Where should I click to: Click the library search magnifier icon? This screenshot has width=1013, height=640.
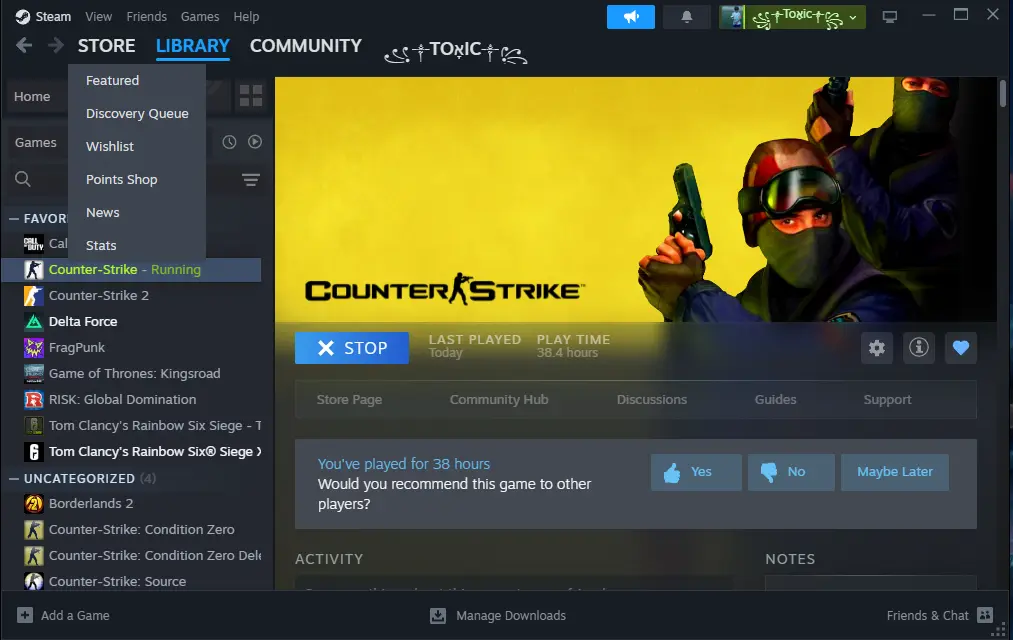pyautogui.click(x=23, y=179)
